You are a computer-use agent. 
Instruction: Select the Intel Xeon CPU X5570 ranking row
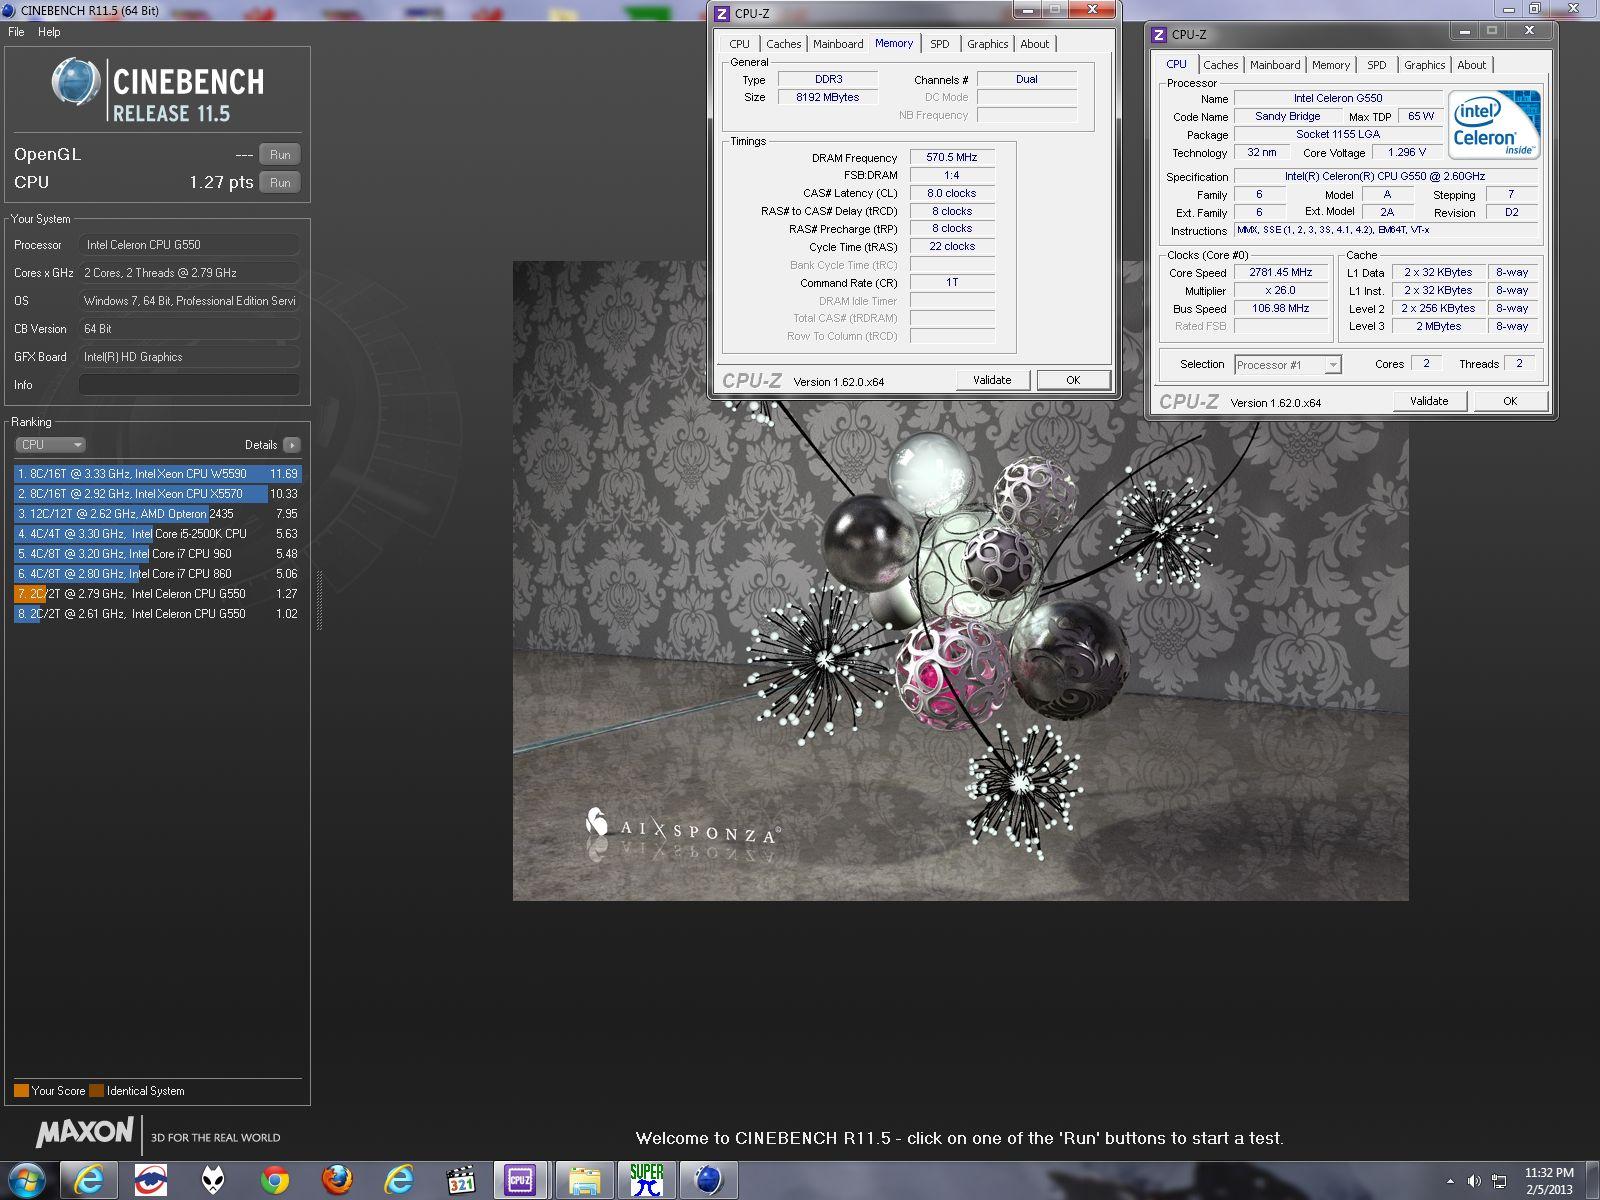click(x=157, y=494)
